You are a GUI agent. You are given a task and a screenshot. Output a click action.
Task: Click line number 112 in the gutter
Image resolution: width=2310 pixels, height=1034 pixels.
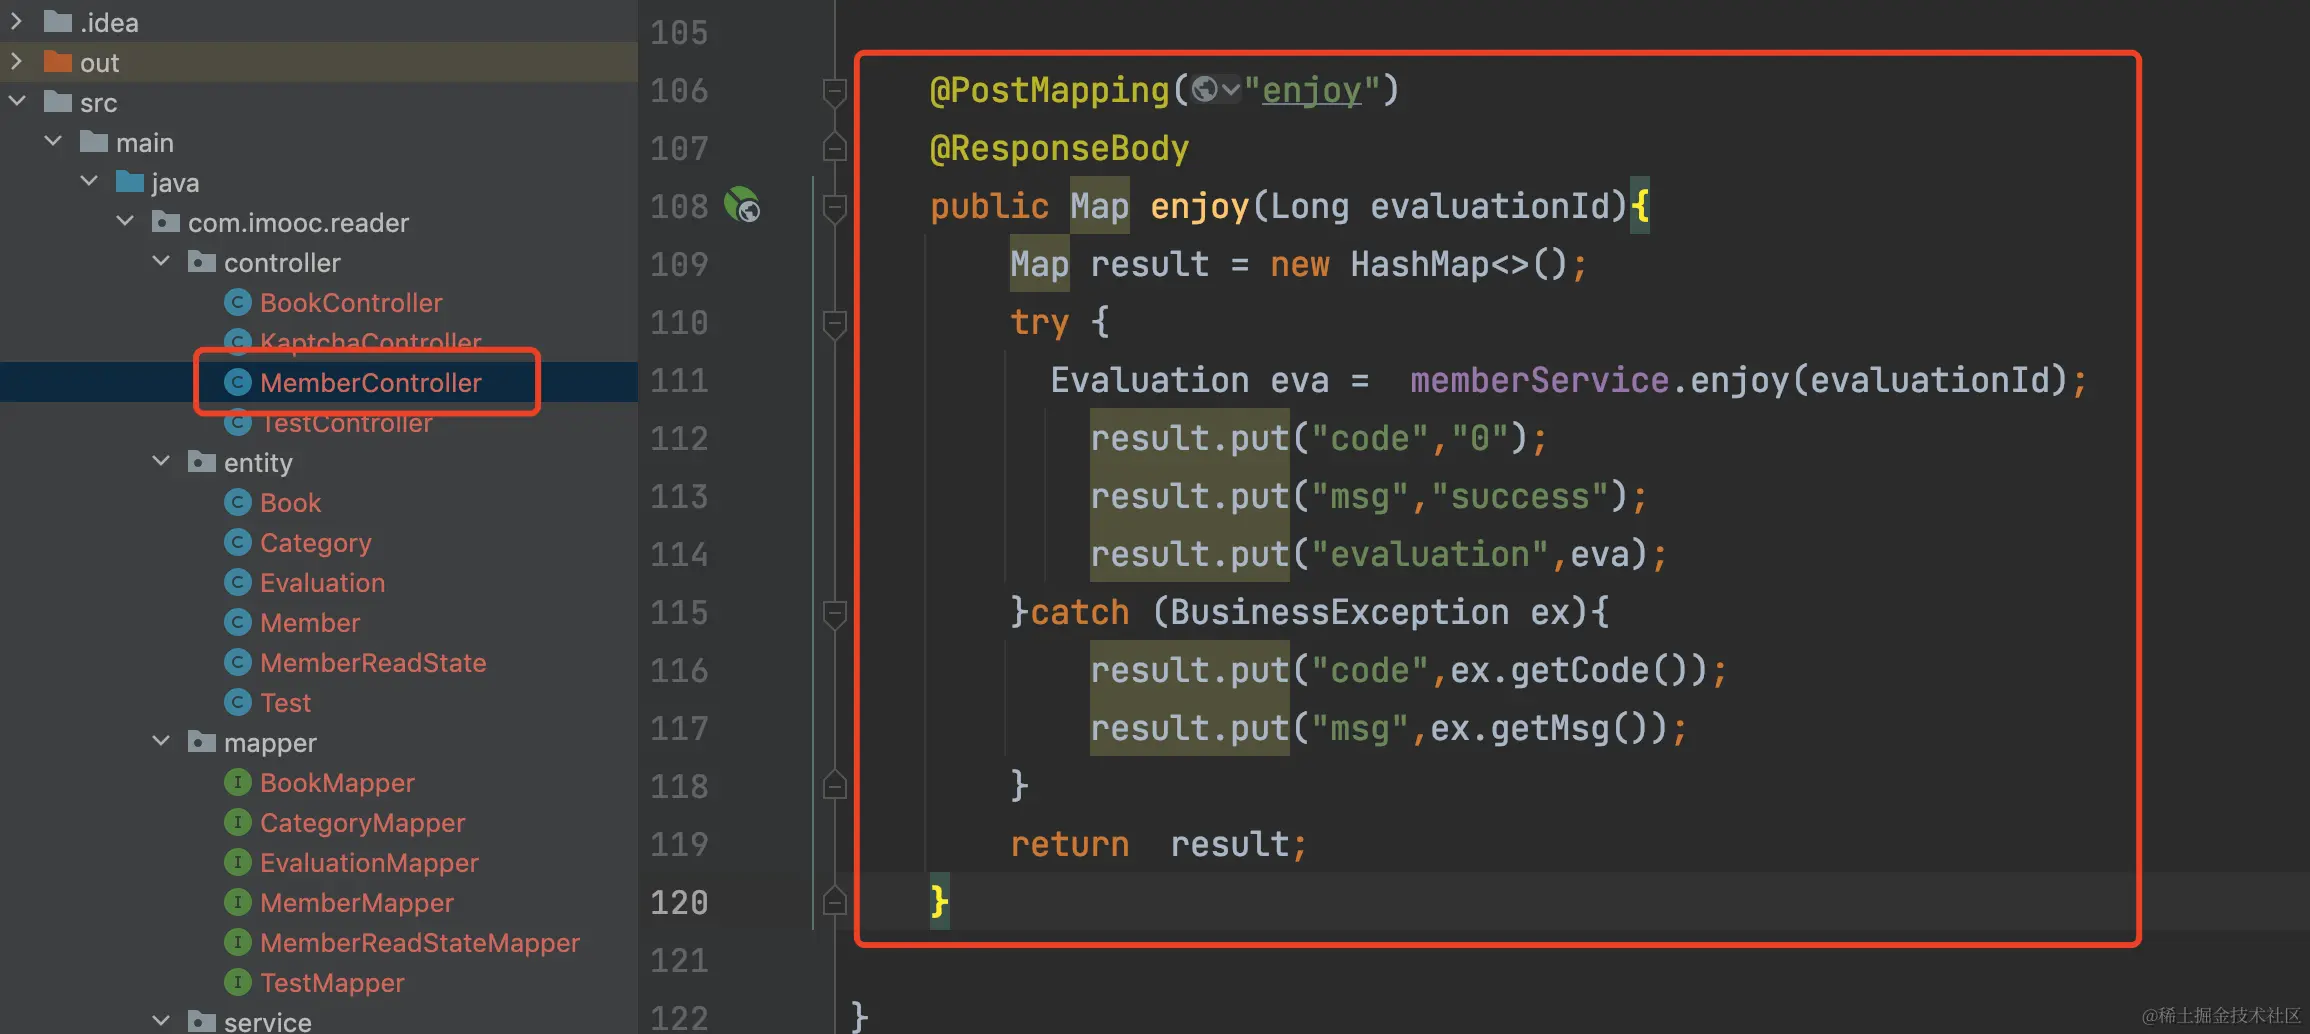pos(679,439)
